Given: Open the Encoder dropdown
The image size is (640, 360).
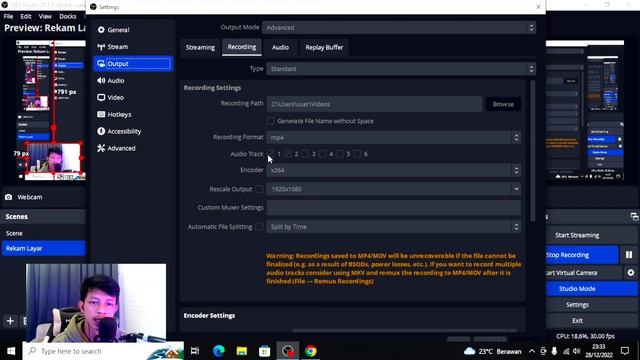Looking at the screenshot, I should pyautogui.click(x=393, y=170).
